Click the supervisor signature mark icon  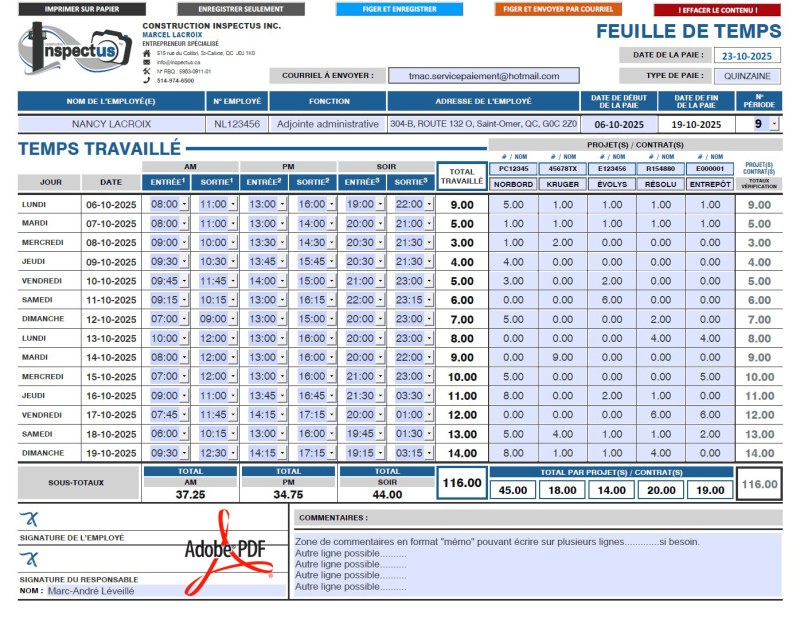[30, 560]
